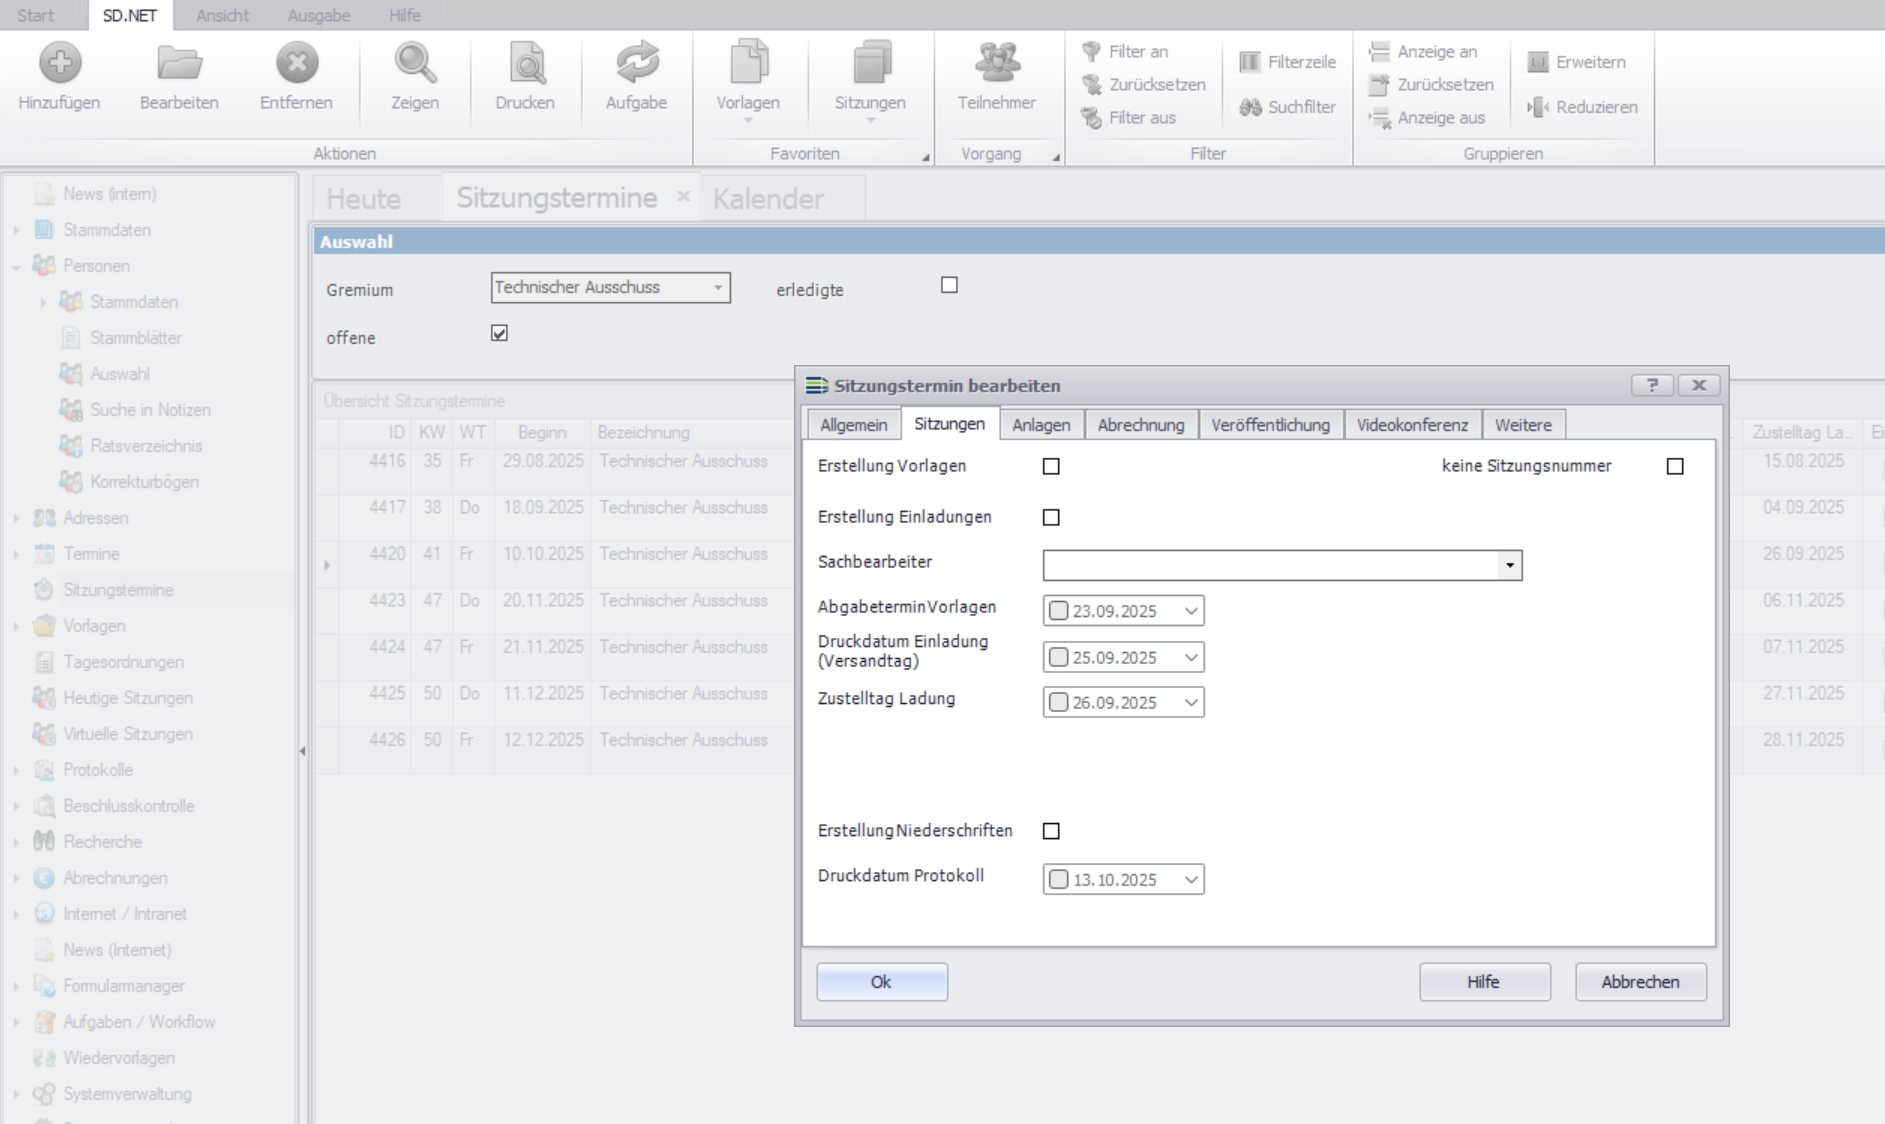Click the Hinzufügen plus icon
The height and width of the screenshot is (1124, 1885).
[59, 64]
